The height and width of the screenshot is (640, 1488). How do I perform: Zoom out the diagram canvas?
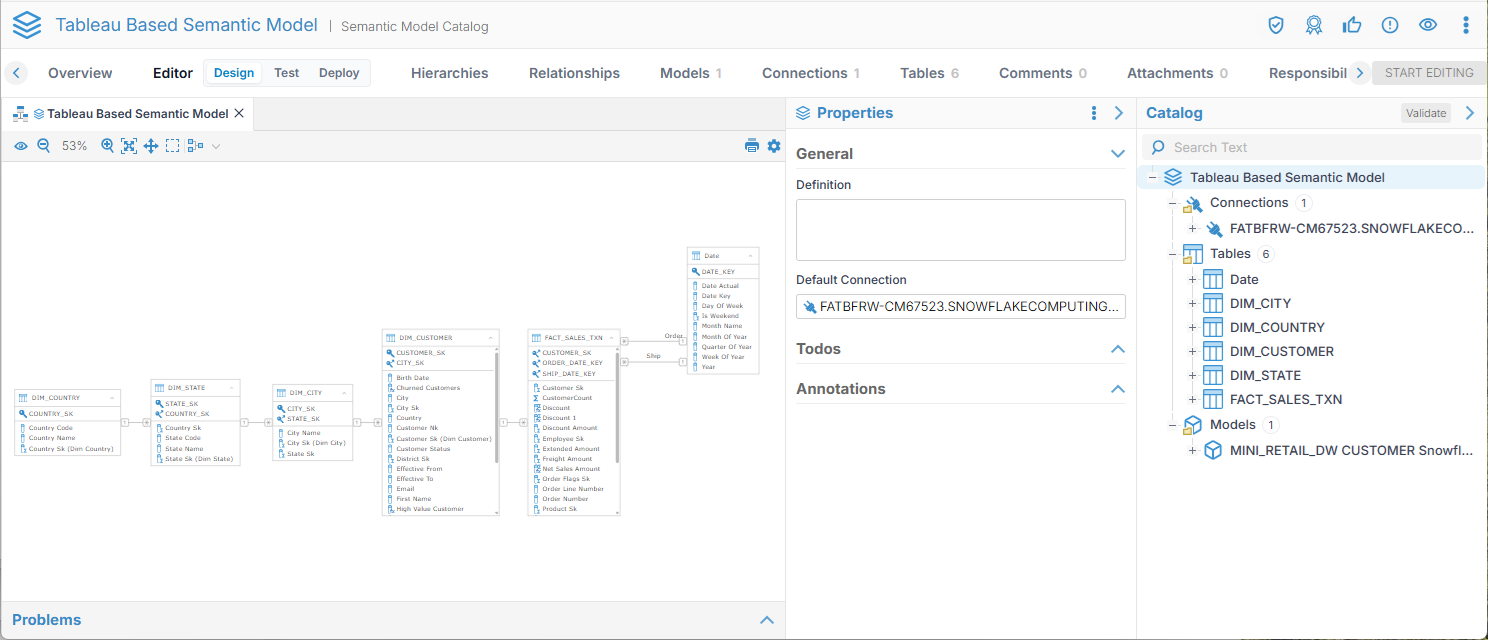[44, 146]
